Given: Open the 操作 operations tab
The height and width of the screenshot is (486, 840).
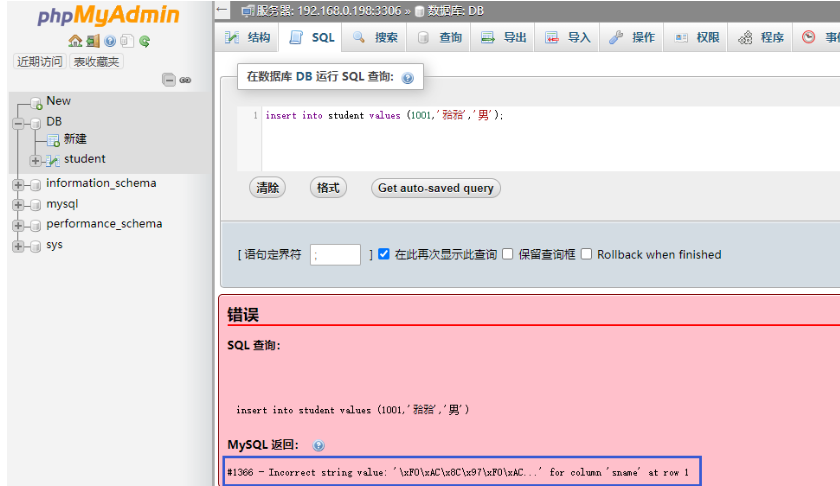Looking at the screenshot, I should (632, 38).
